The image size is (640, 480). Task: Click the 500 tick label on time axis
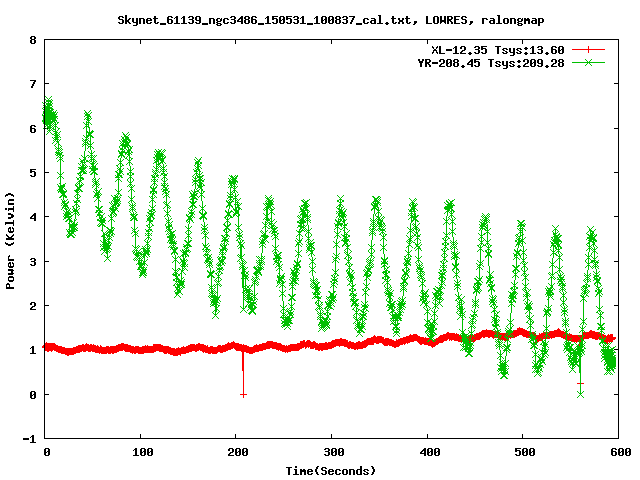pyautogui.click(x=523, y=453)
